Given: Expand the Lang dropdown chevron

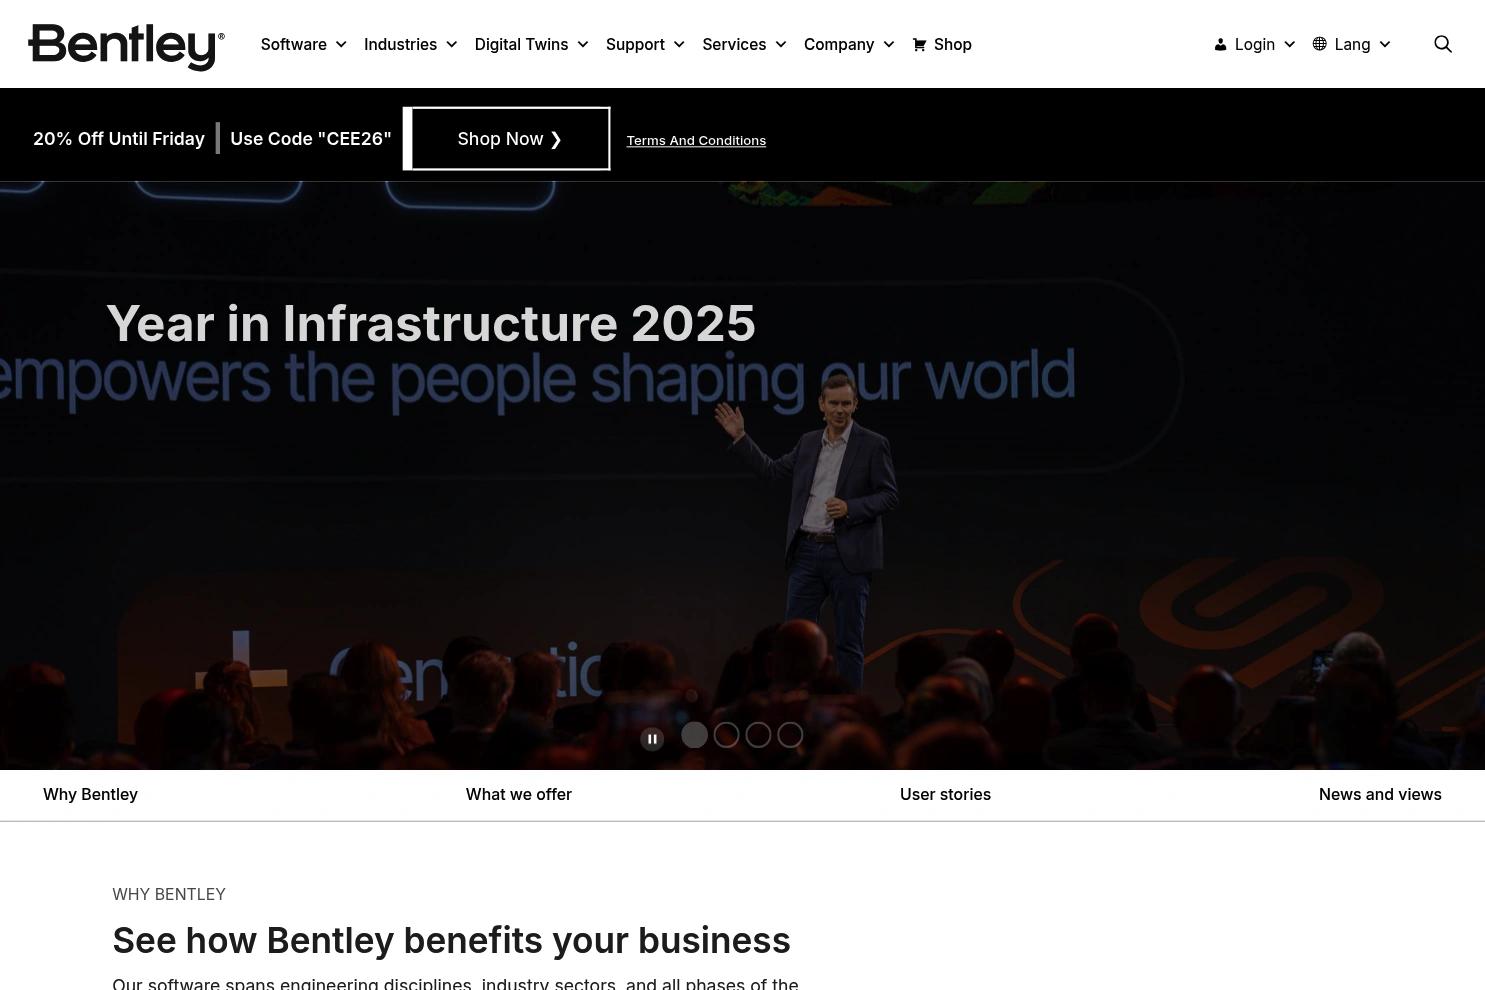Looking at the screenshot, I should point(1385,45).
